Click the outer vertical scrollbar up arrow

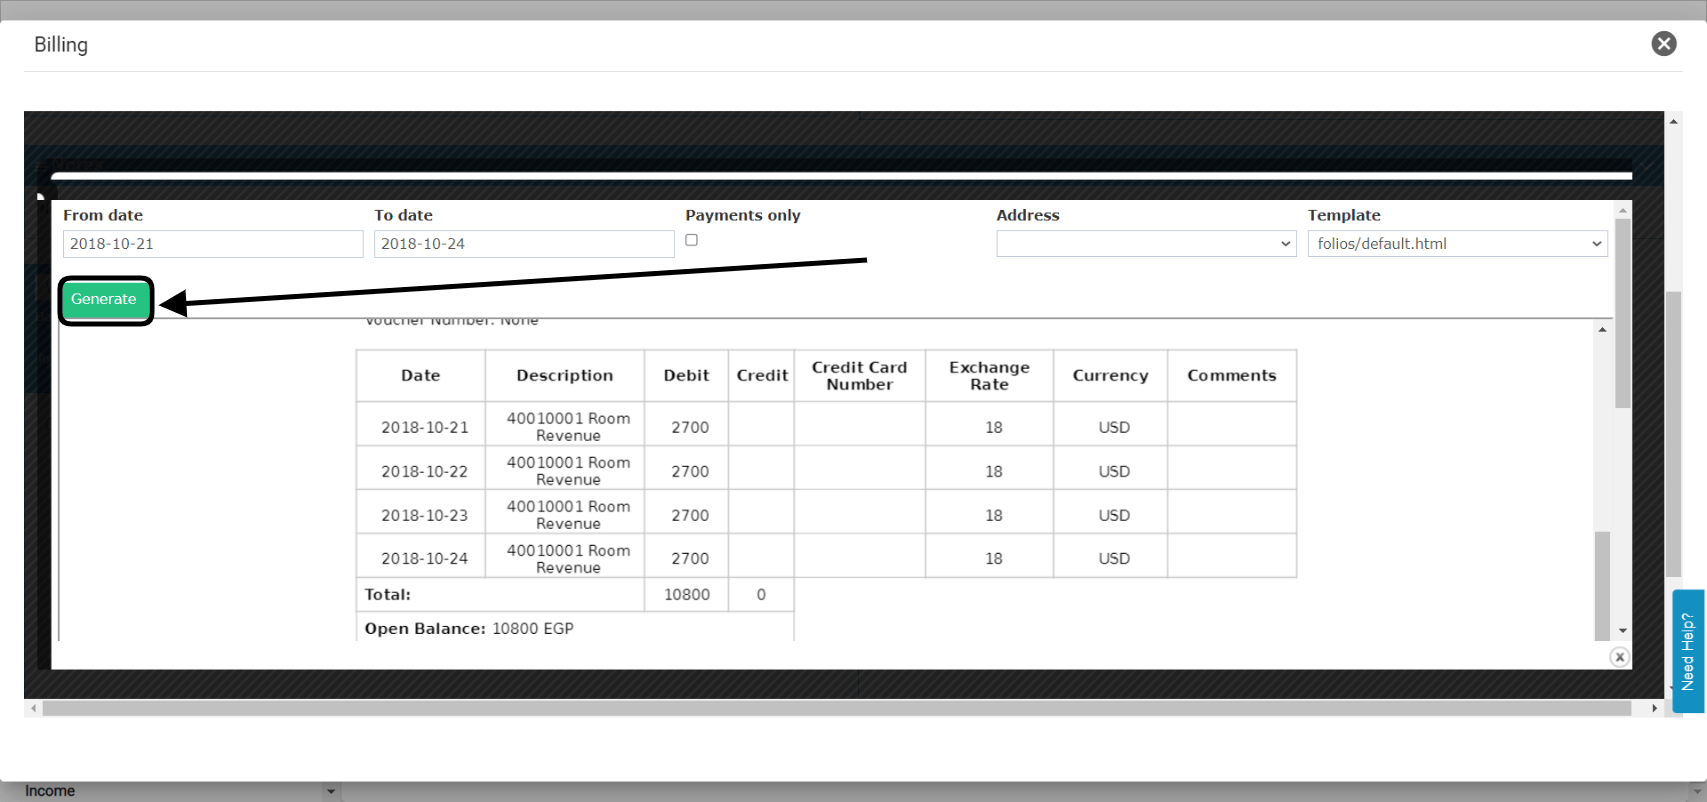[x=1673, y=121]
